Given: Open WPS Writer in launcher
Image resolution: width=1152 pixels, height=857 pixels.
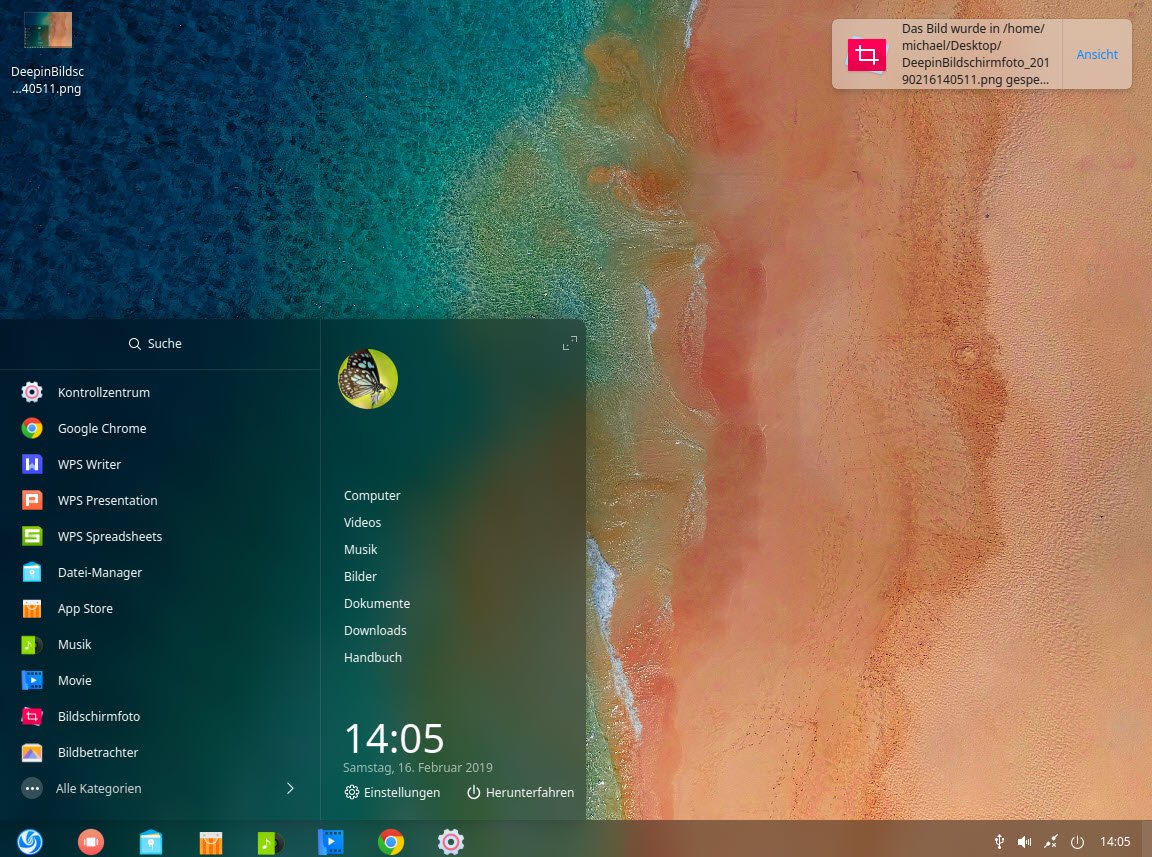Looking at the screenshot, I should coord(159,465).
